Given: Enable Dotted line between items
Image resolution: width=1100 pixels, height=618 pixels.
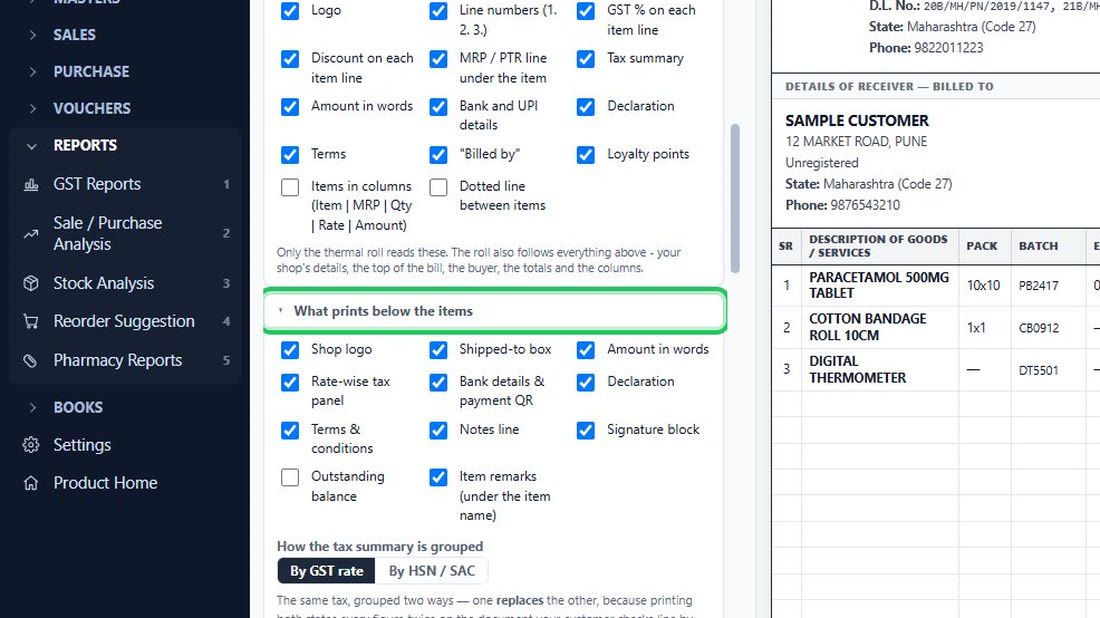Looking at the screenshot, I should pos(438,187).
